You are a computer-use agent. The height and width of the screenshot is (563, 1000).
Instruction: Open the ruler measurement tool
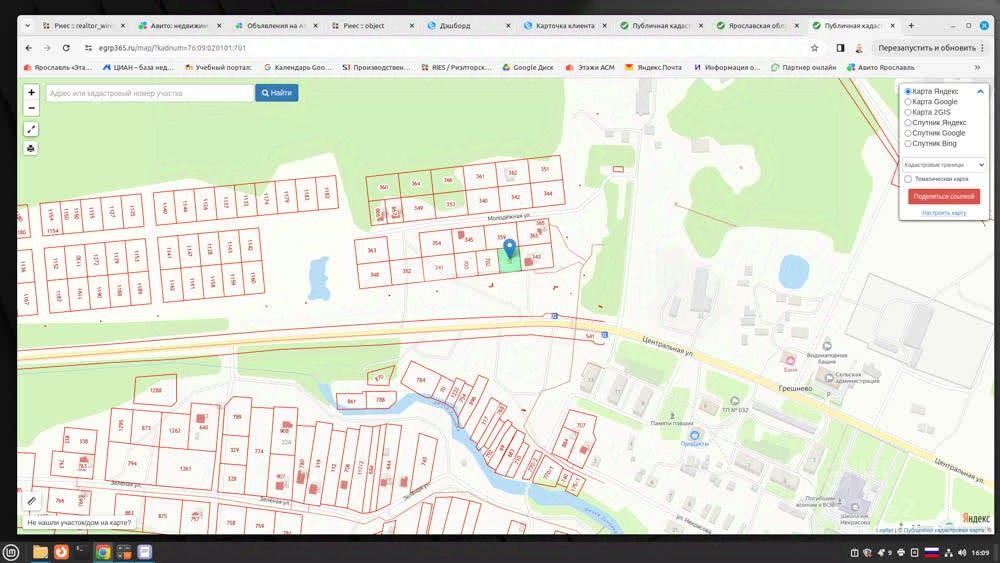coord(31,500)
